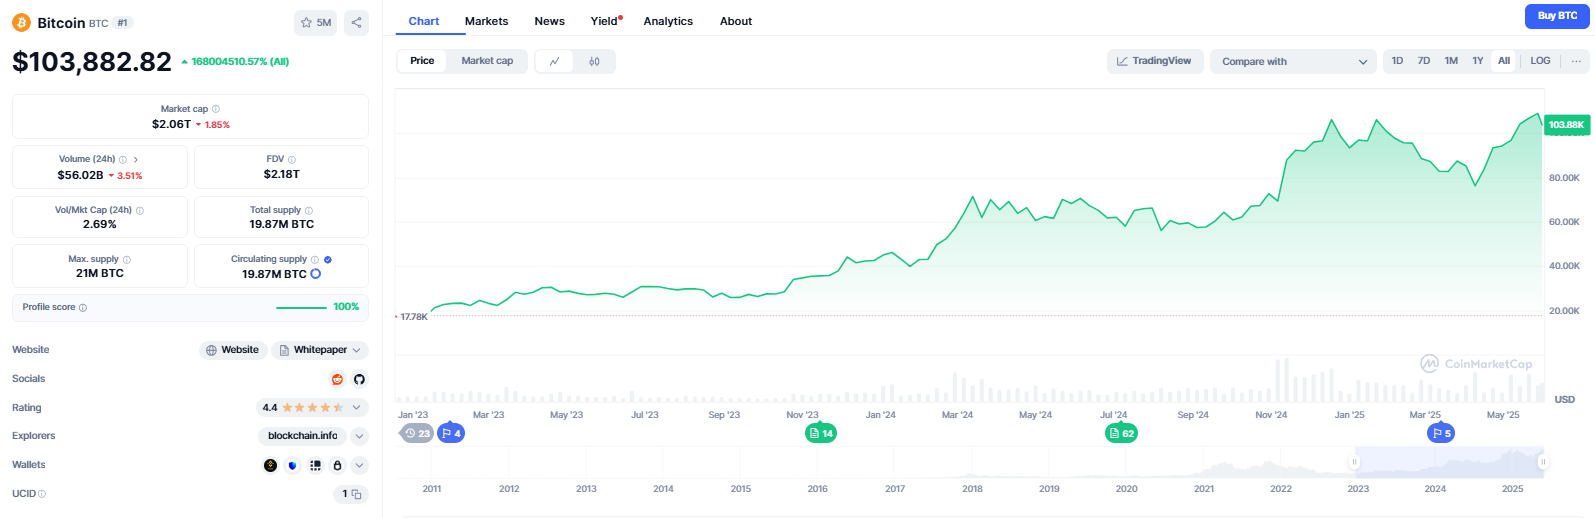Click the left range slider handle
The height and width of the screenshot is (518, 1595).
1355,462
